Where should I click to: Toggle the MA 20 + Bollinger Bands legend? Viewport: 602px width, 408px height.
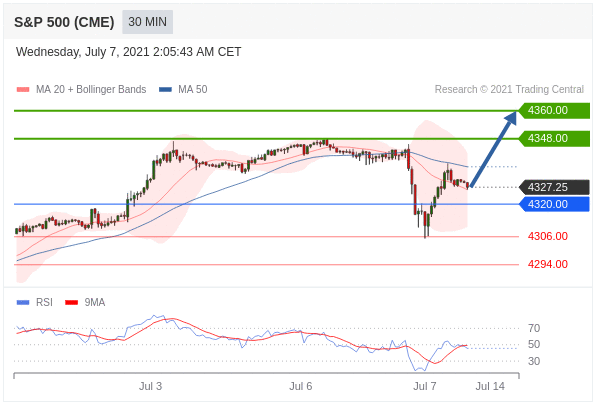coord(90,90)
